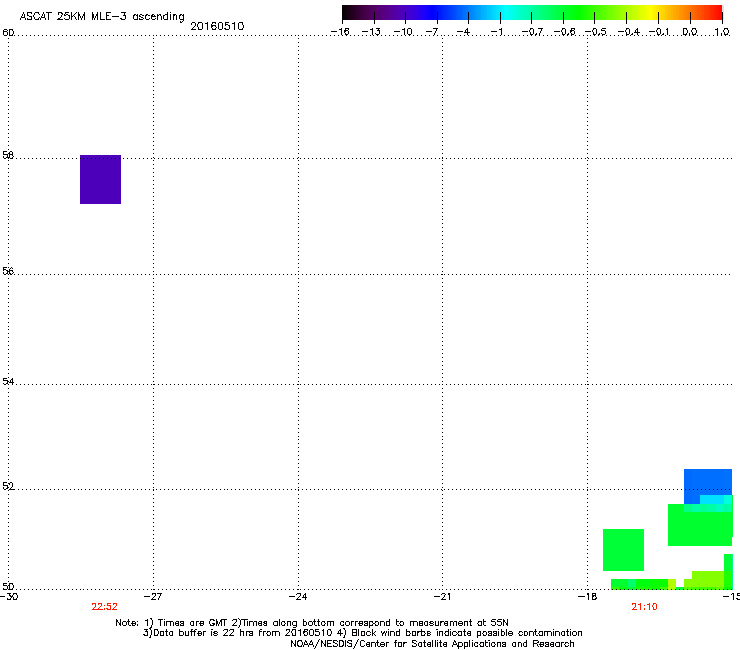This screenshot has height=650, width=740.
Task: Click the red swath time "21:10"
Action: (x=644, y=607)
